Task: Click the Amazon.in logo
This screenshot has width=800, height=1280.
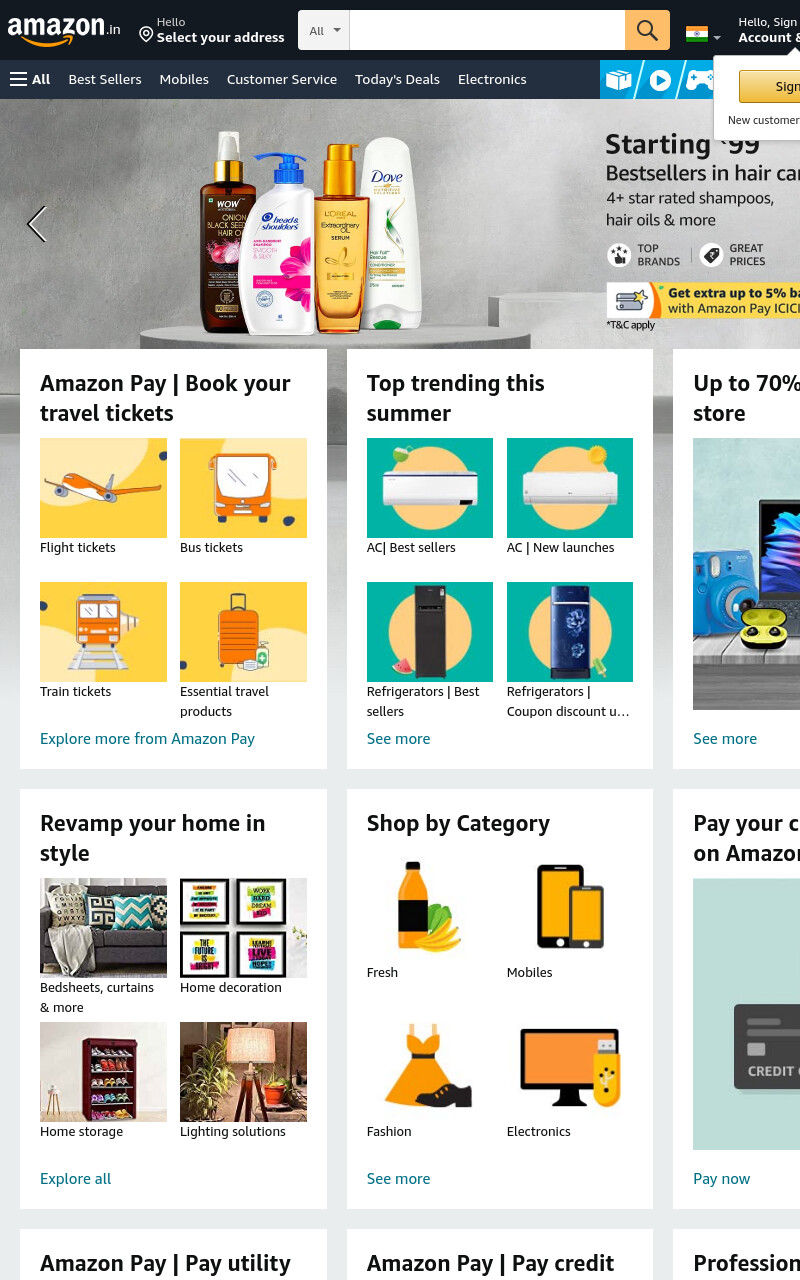Action: pyautogui.click(x=64, y=30)
